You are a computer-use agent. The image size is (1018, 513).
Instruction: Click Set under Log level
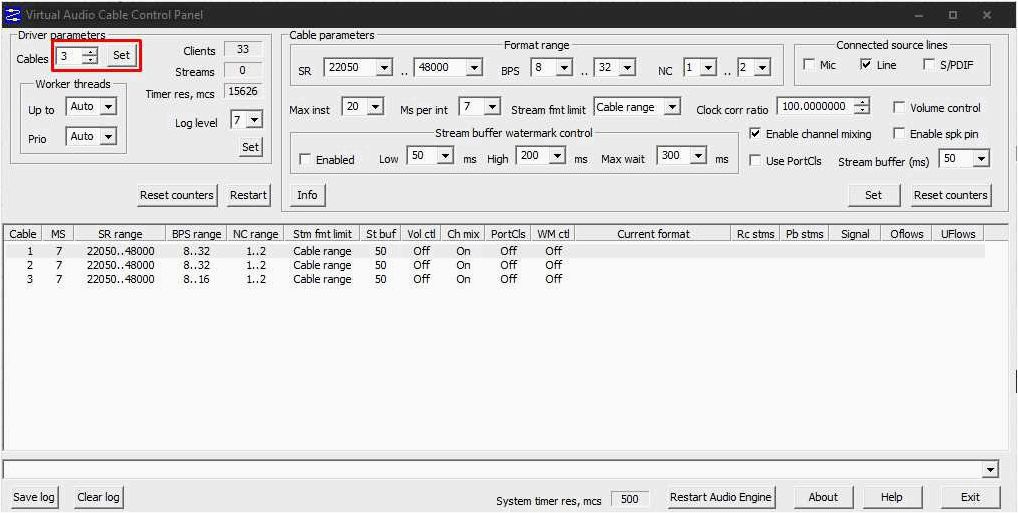(251, 147)
